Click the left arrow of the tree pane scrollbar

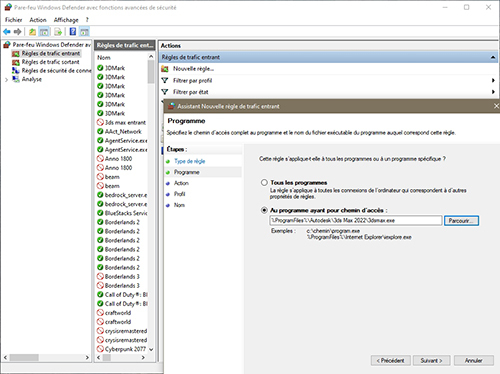coord(5,357)
